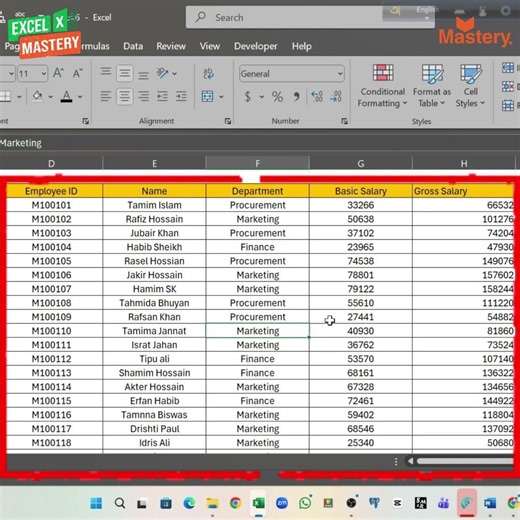Open Merge & Center dropdown arrow
The width and height of the screenshot is (520, 520).
pos(221,97)
